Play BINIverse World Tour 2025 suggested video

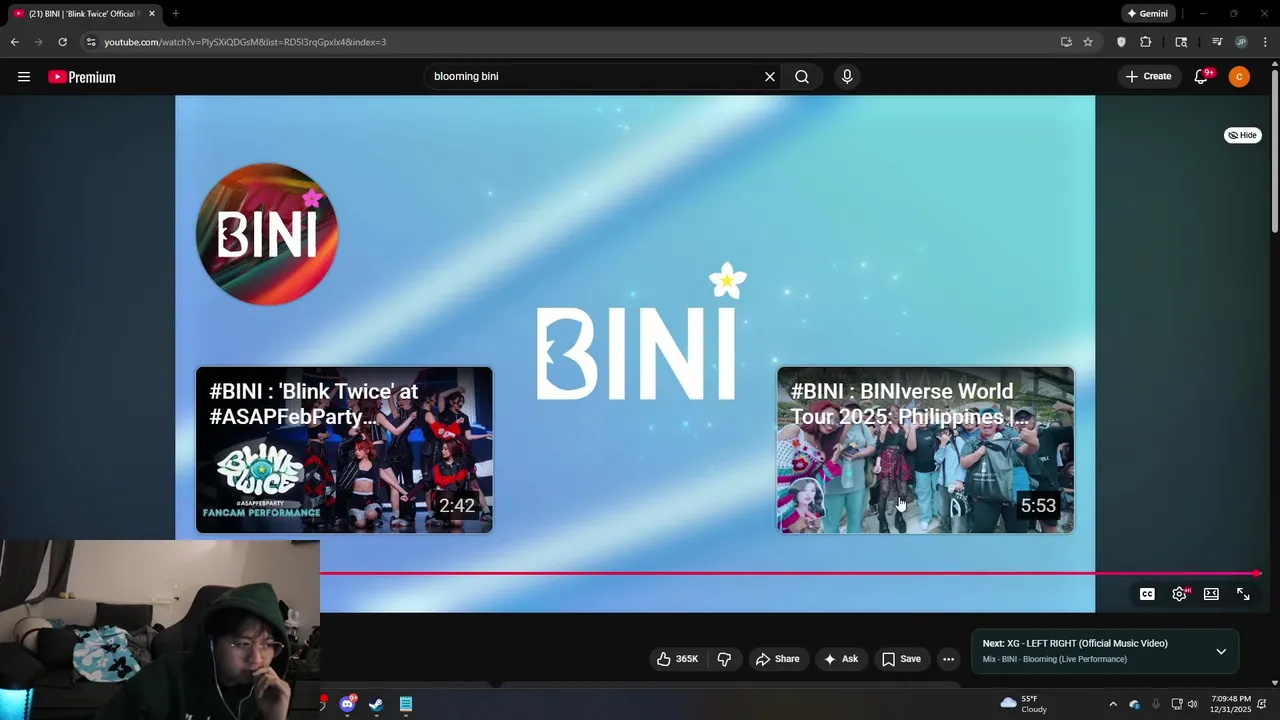click(926, 450)
